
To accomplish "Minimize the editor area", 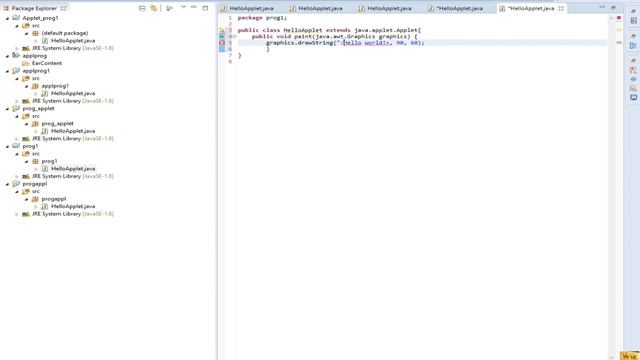I will tap(602, 7).
